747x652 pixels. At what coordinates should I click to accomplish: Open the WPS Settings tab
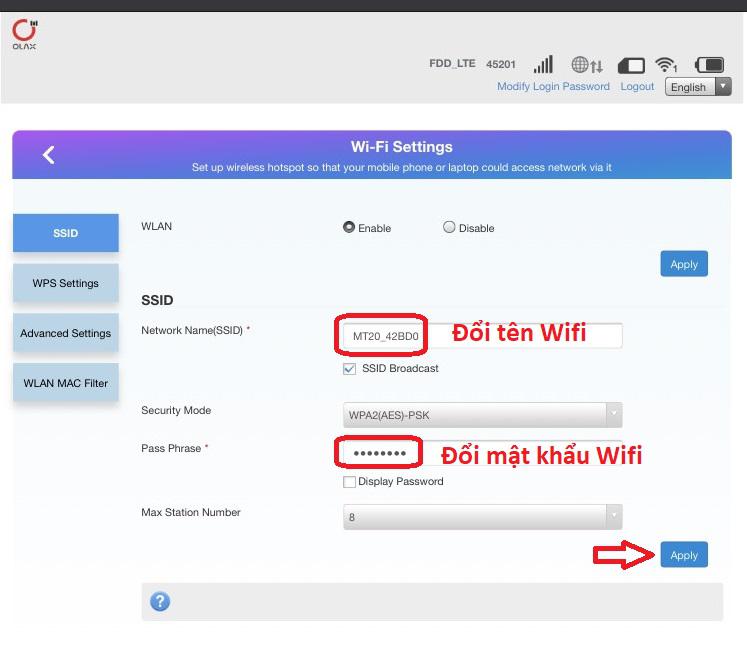click(66, 283)
